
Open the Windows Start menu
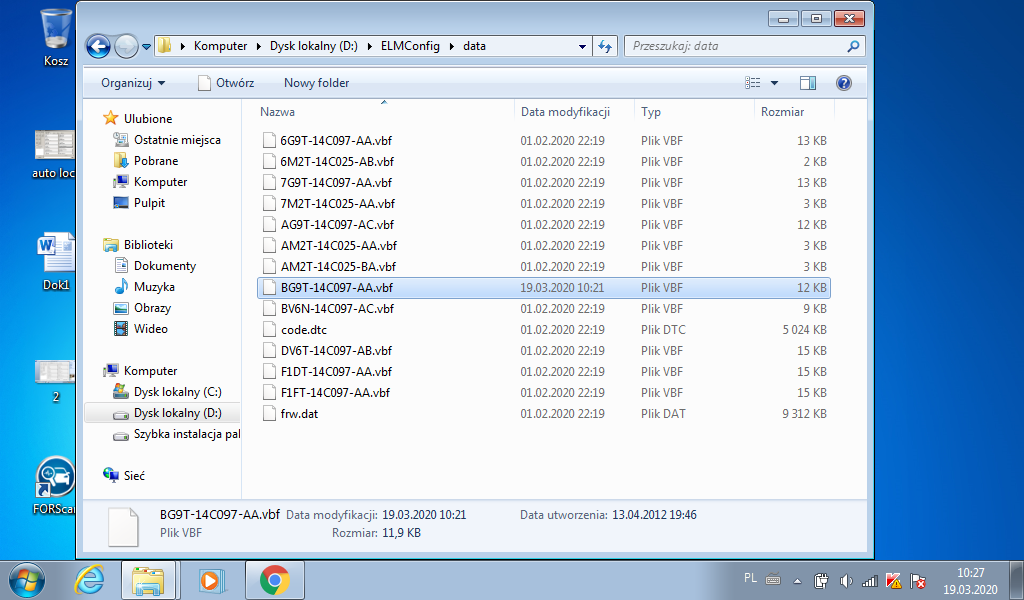(x=27, y=579)
